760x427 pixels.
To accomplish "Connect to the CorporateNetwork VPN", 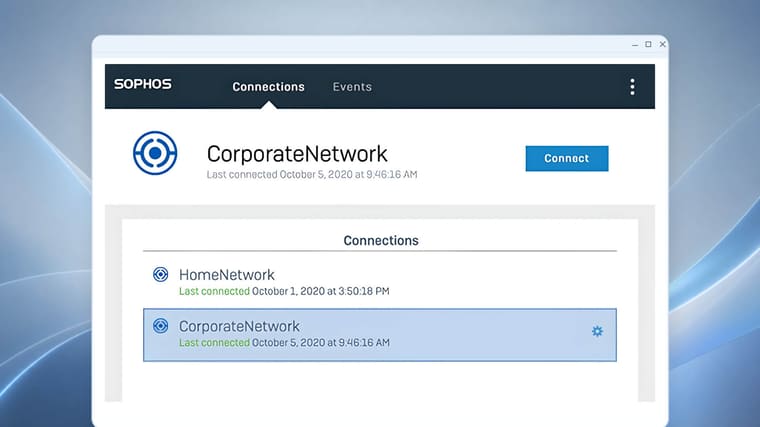I will 567,158.
